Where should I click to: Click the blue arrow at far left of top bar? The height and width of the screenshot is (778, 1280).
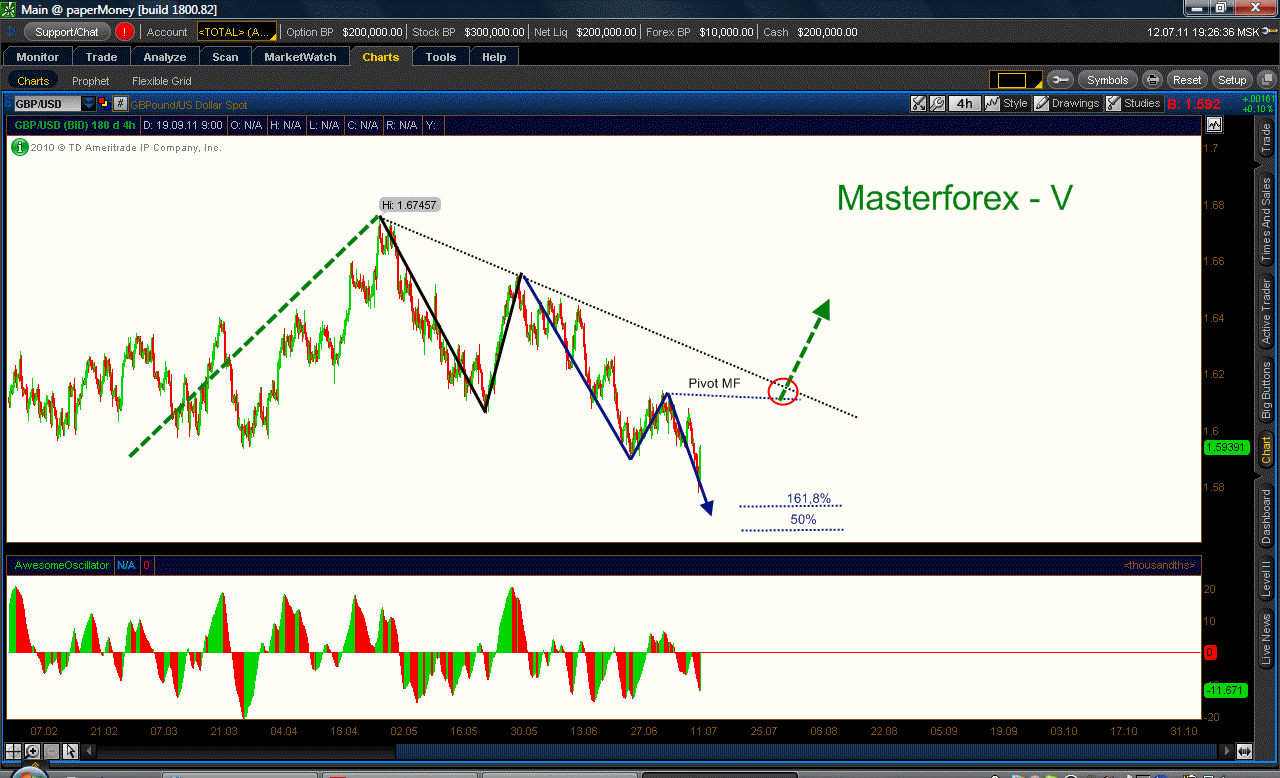pos(11,32)
